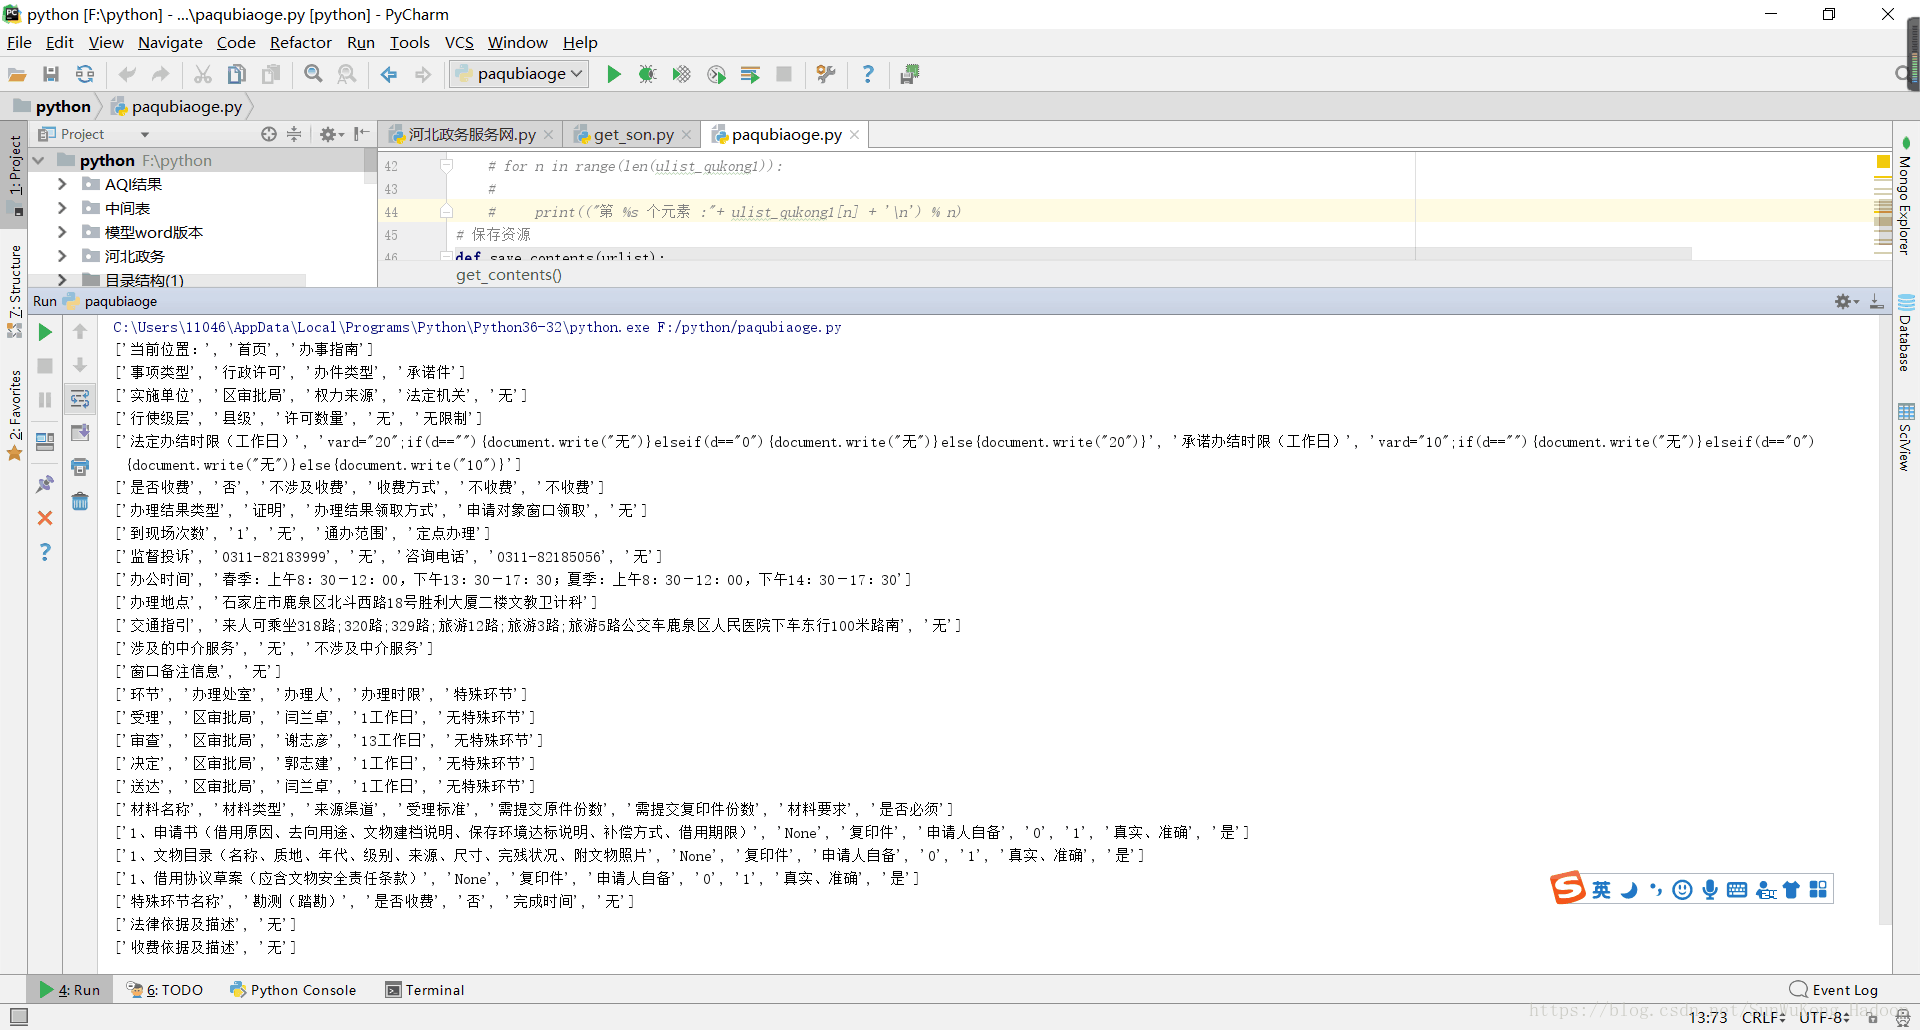Click Restore Layout icon in Run panel
Screen dimensions: 1920x1030
point(45,441)
